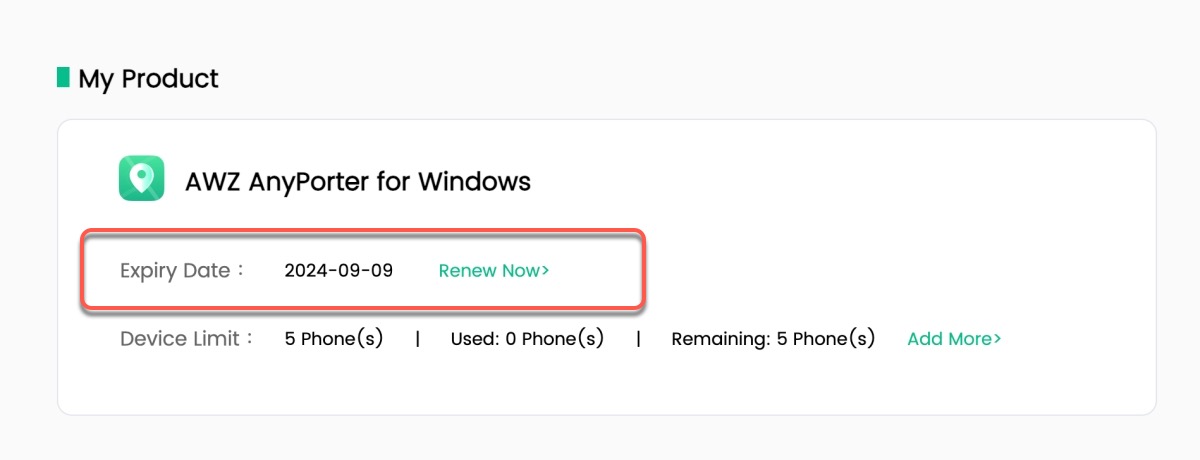
Task: Select the 2024-09-09 expiry date value
Action: pos(339,270)
